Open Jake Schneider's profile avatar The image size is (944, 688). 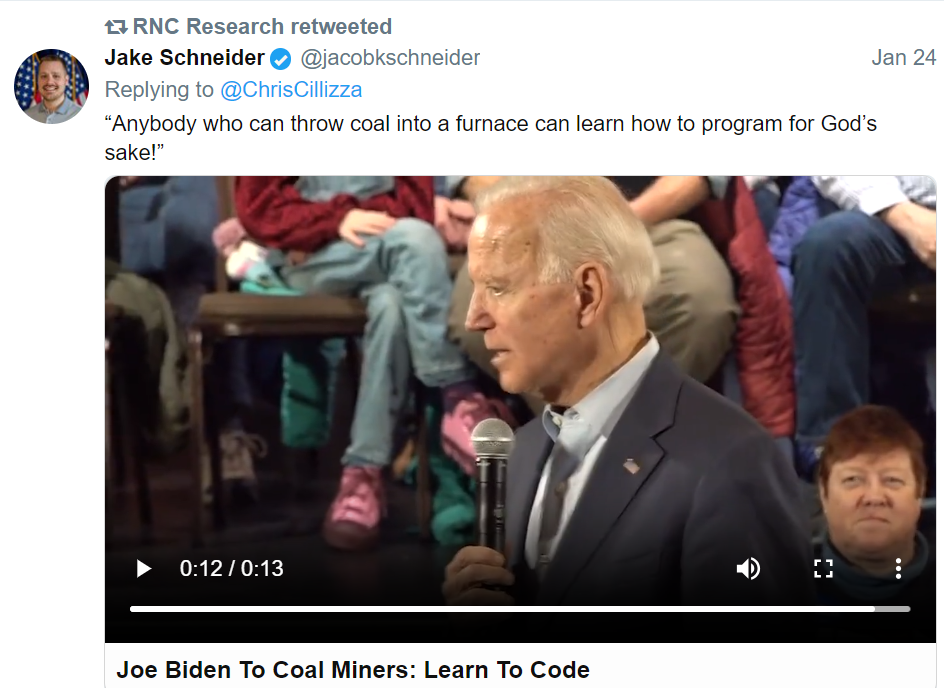pos(52,86)
